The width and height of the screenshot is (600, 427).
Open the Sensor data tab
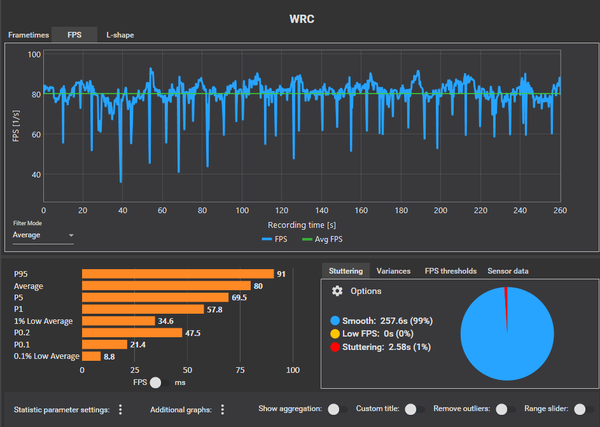tap(508, 271)
